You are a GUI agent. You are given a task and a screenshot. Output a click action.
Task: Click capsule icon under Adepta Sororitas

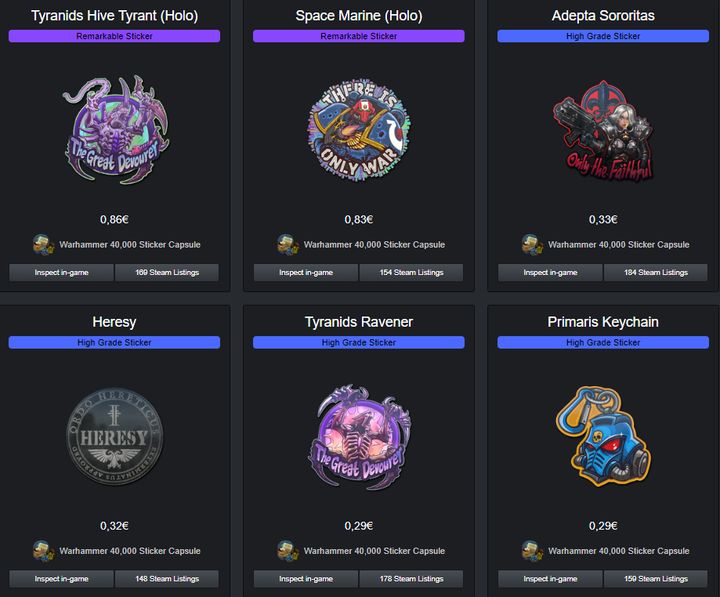531,245
